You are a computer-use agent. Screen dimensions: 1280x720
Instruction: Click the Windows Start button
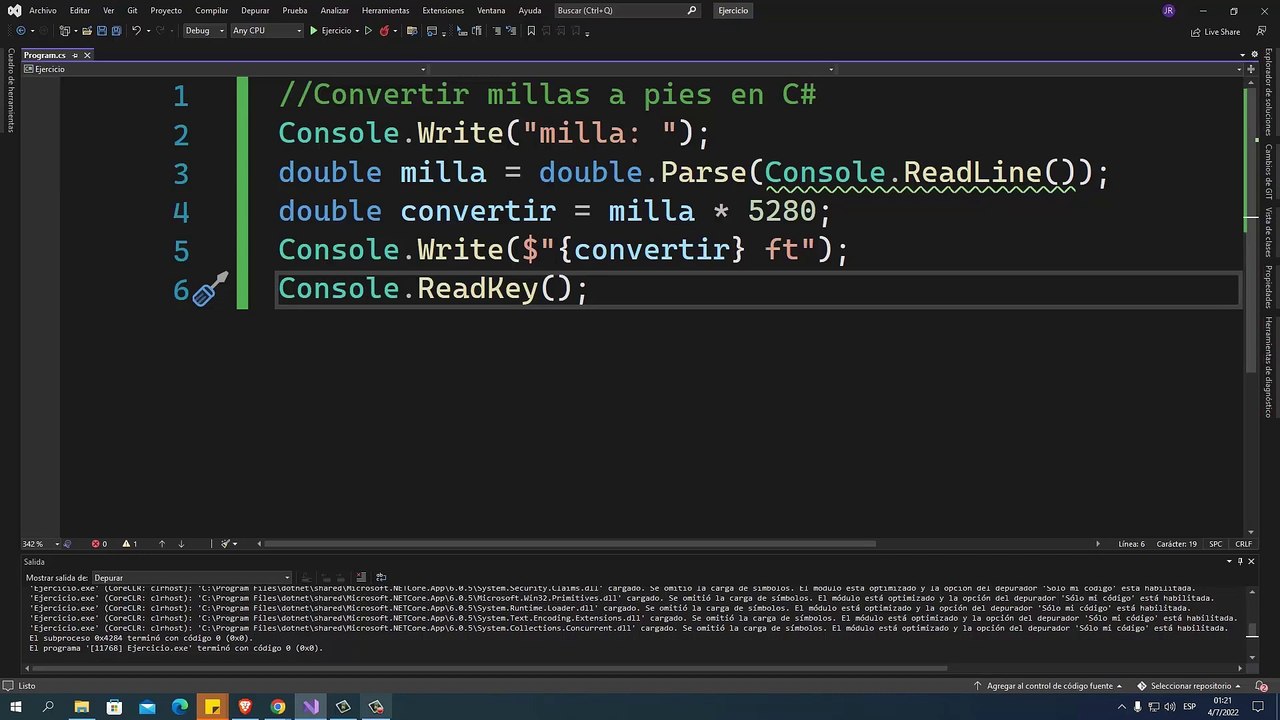pos(15,707)
